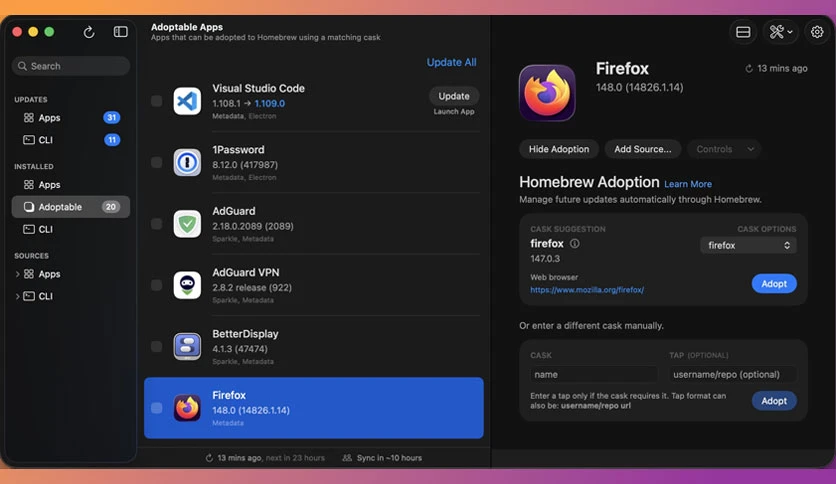Image resolution: width=836 pixels, height=484 pixels.
Task: Toggle the sidebar panel icon
Action: pyautogui.click(x=120, y=32)
